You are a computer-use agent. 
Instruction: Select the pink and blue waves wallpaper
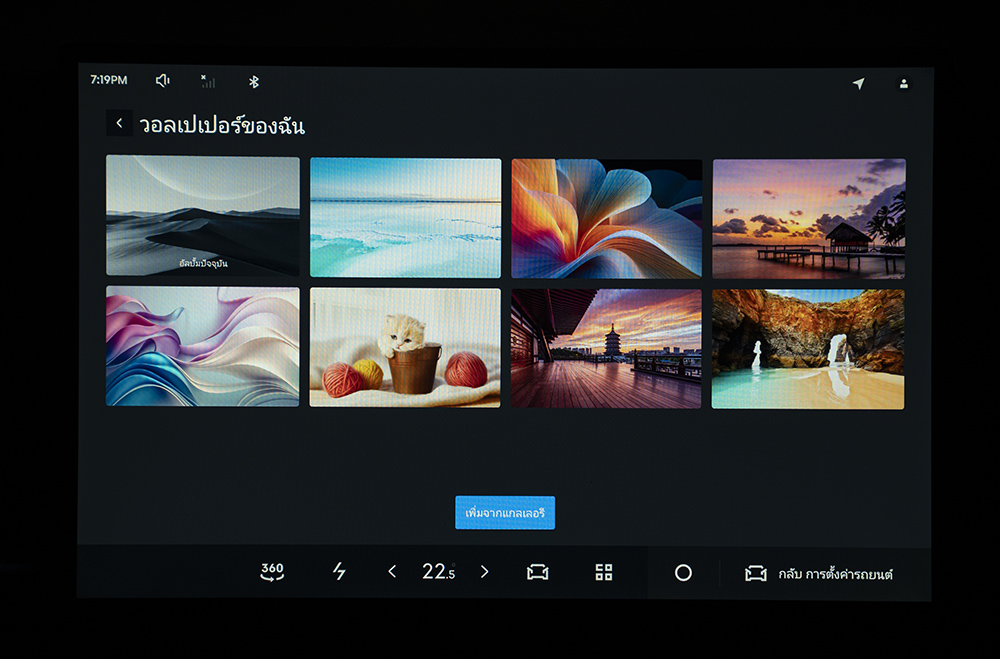point(203,346)
